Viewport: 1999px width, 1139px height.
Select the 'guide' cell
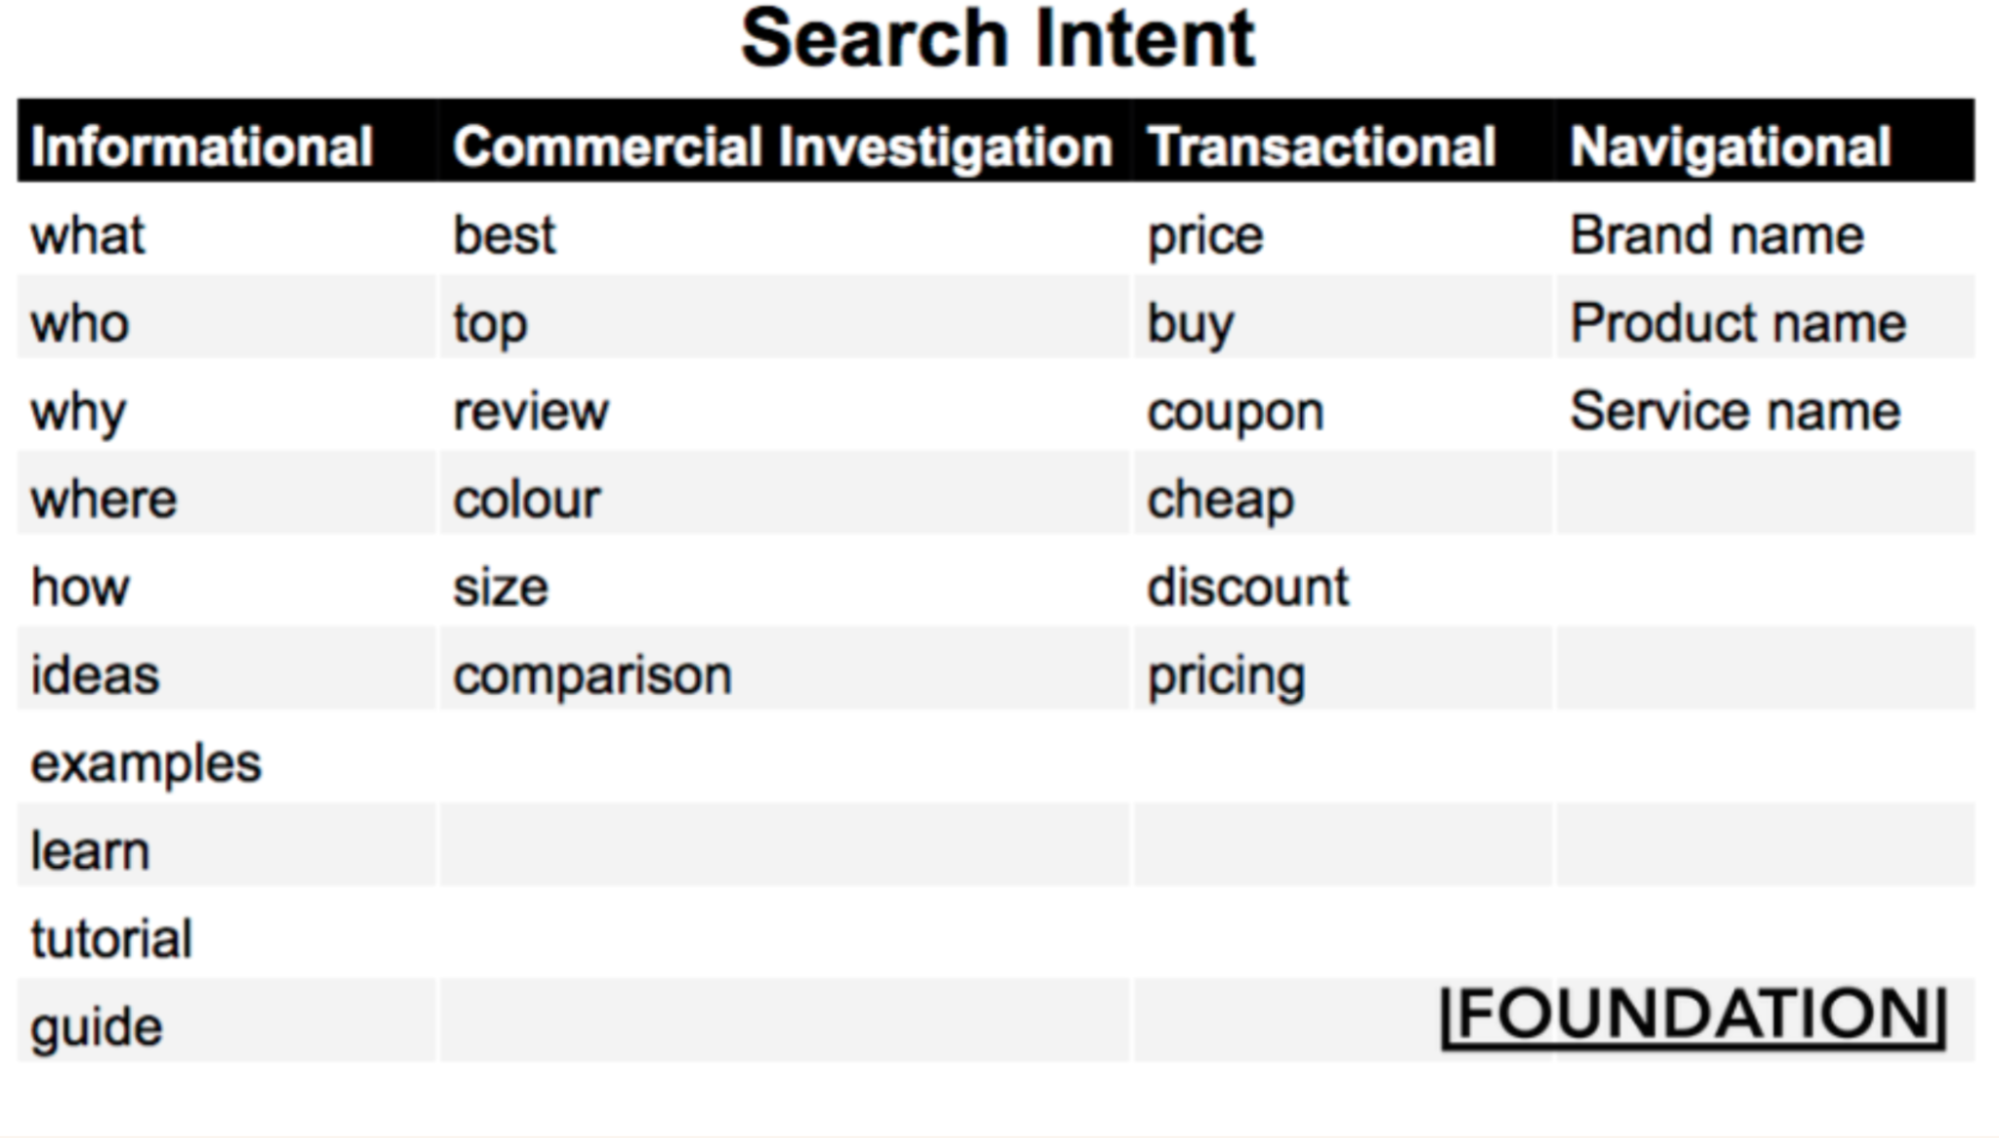point(96,1027)
